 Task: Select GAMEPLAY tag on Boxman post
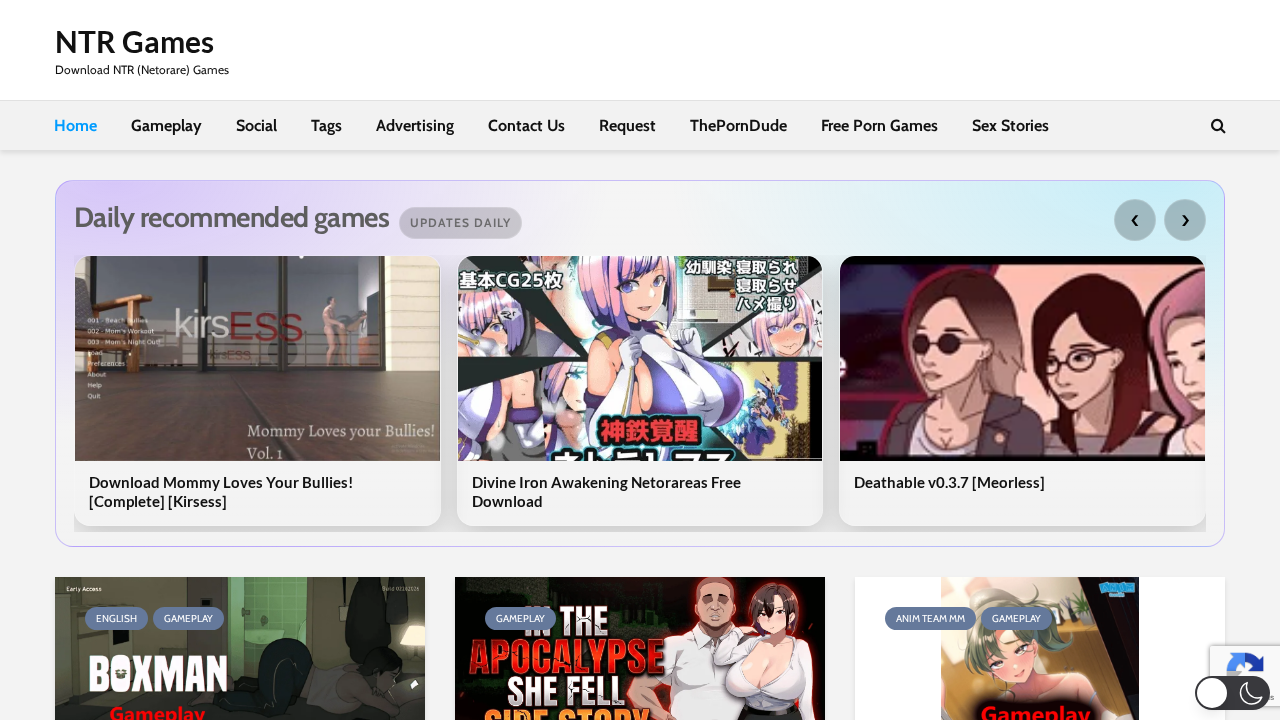pos(188,618)
